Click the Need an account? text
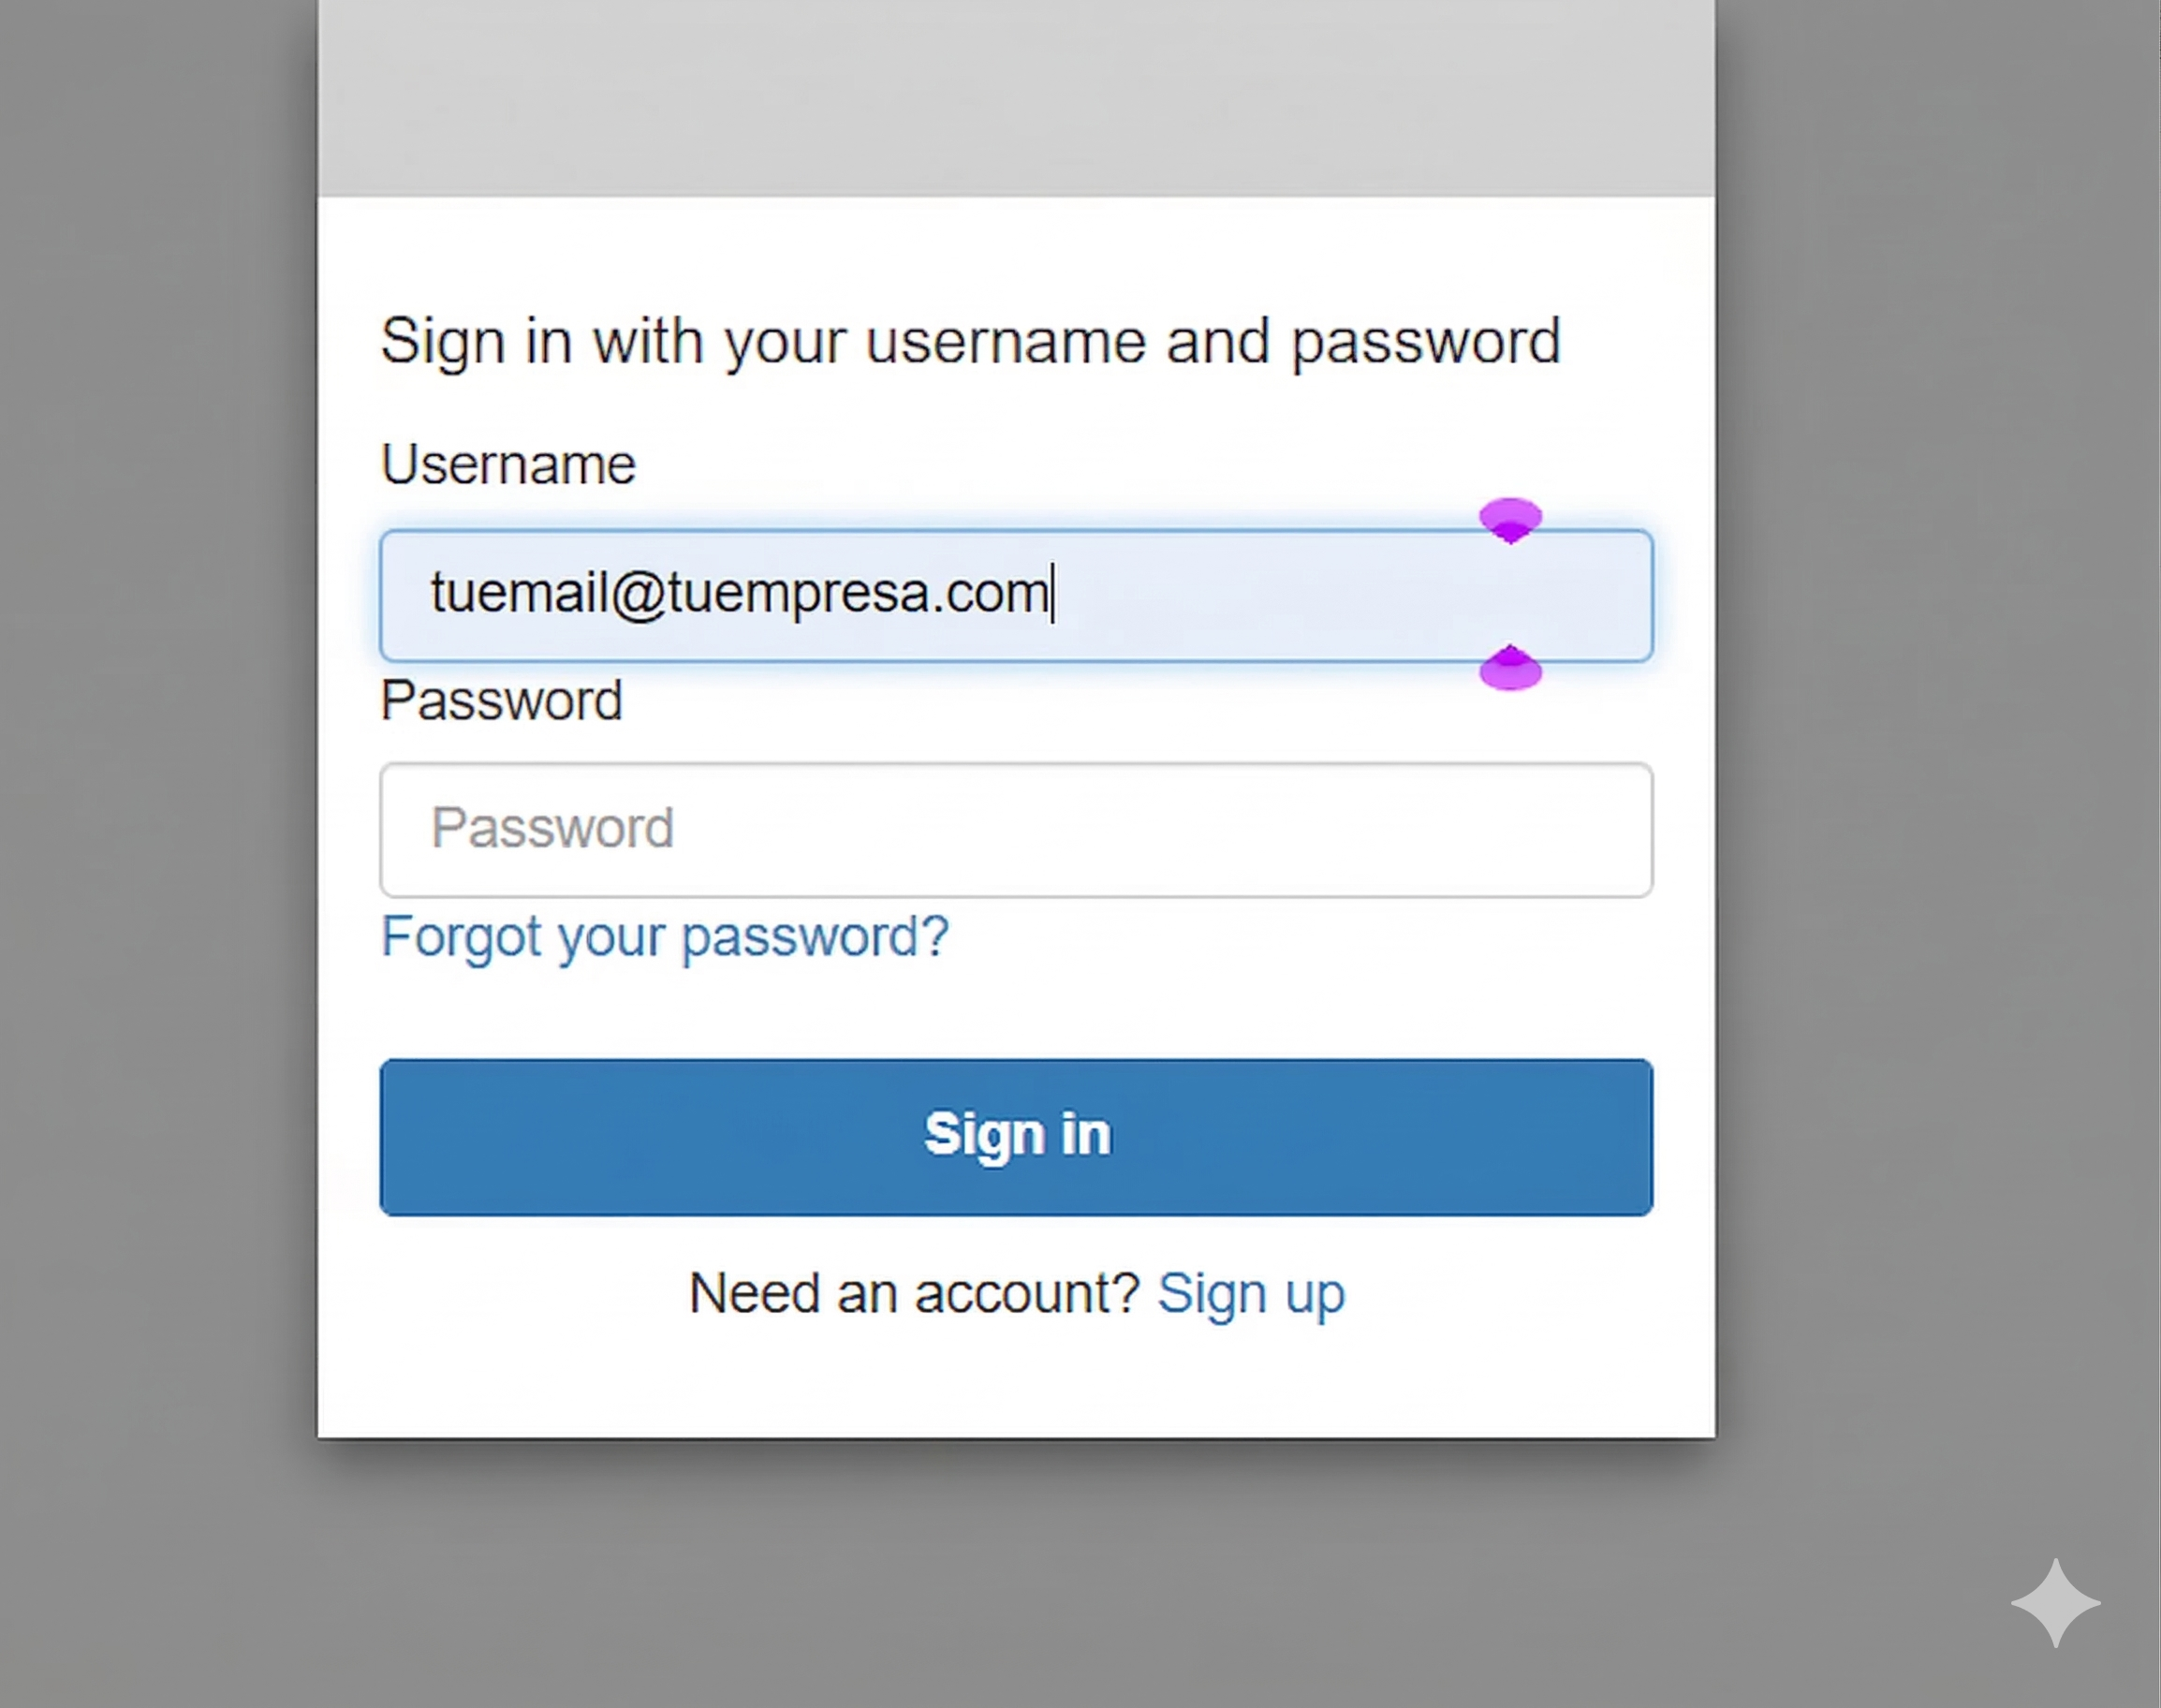Screen dimensions: 2161x1708 [914, 1293]
